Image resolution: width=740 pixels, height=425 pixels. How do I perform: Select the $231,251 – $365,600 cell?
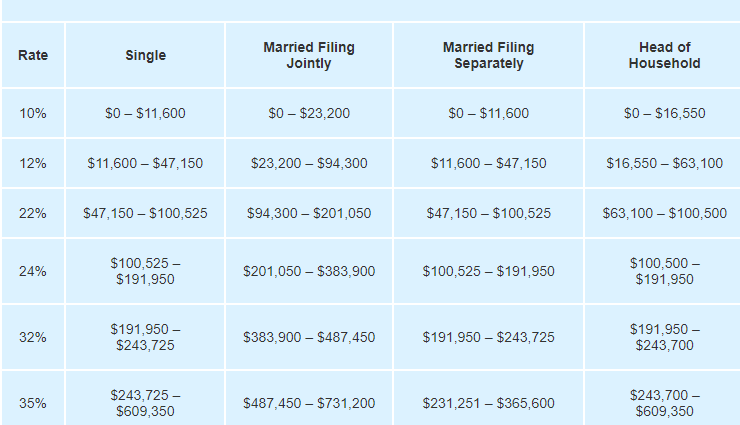pos(488,403)
